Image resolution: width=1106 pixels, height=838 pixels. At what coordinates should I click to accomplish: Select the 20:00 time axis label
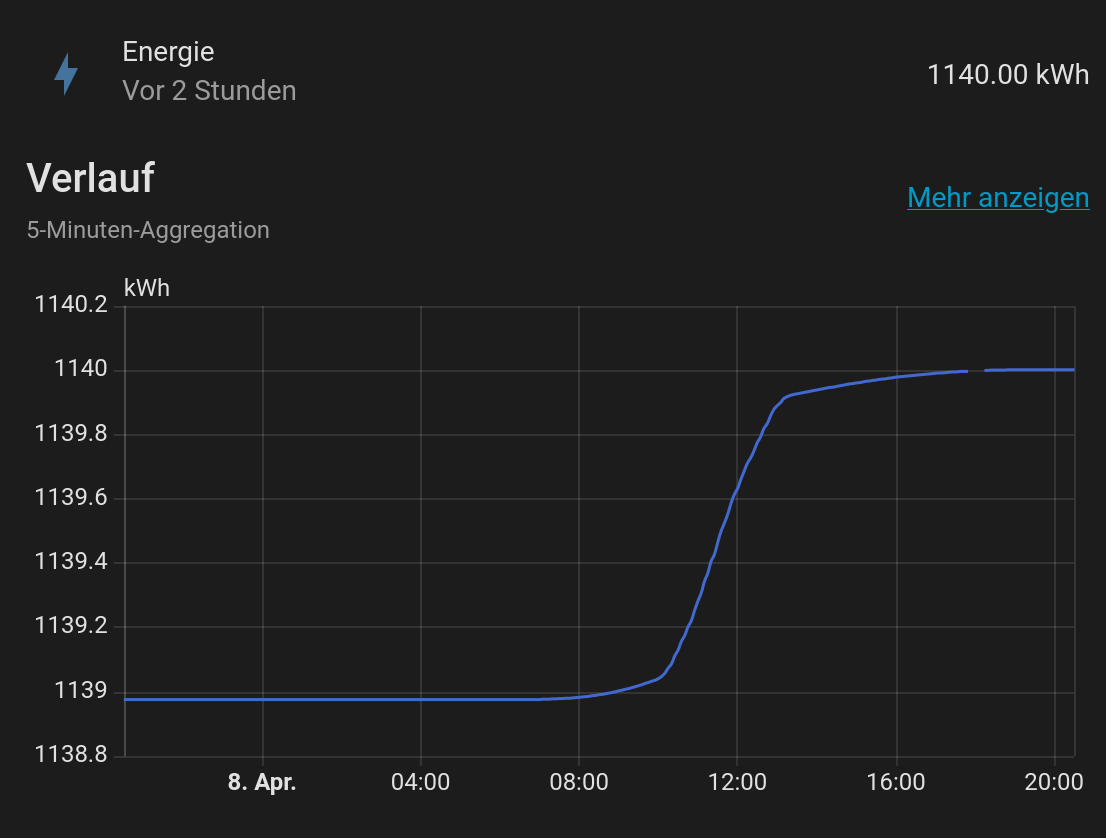[1054, 782]
